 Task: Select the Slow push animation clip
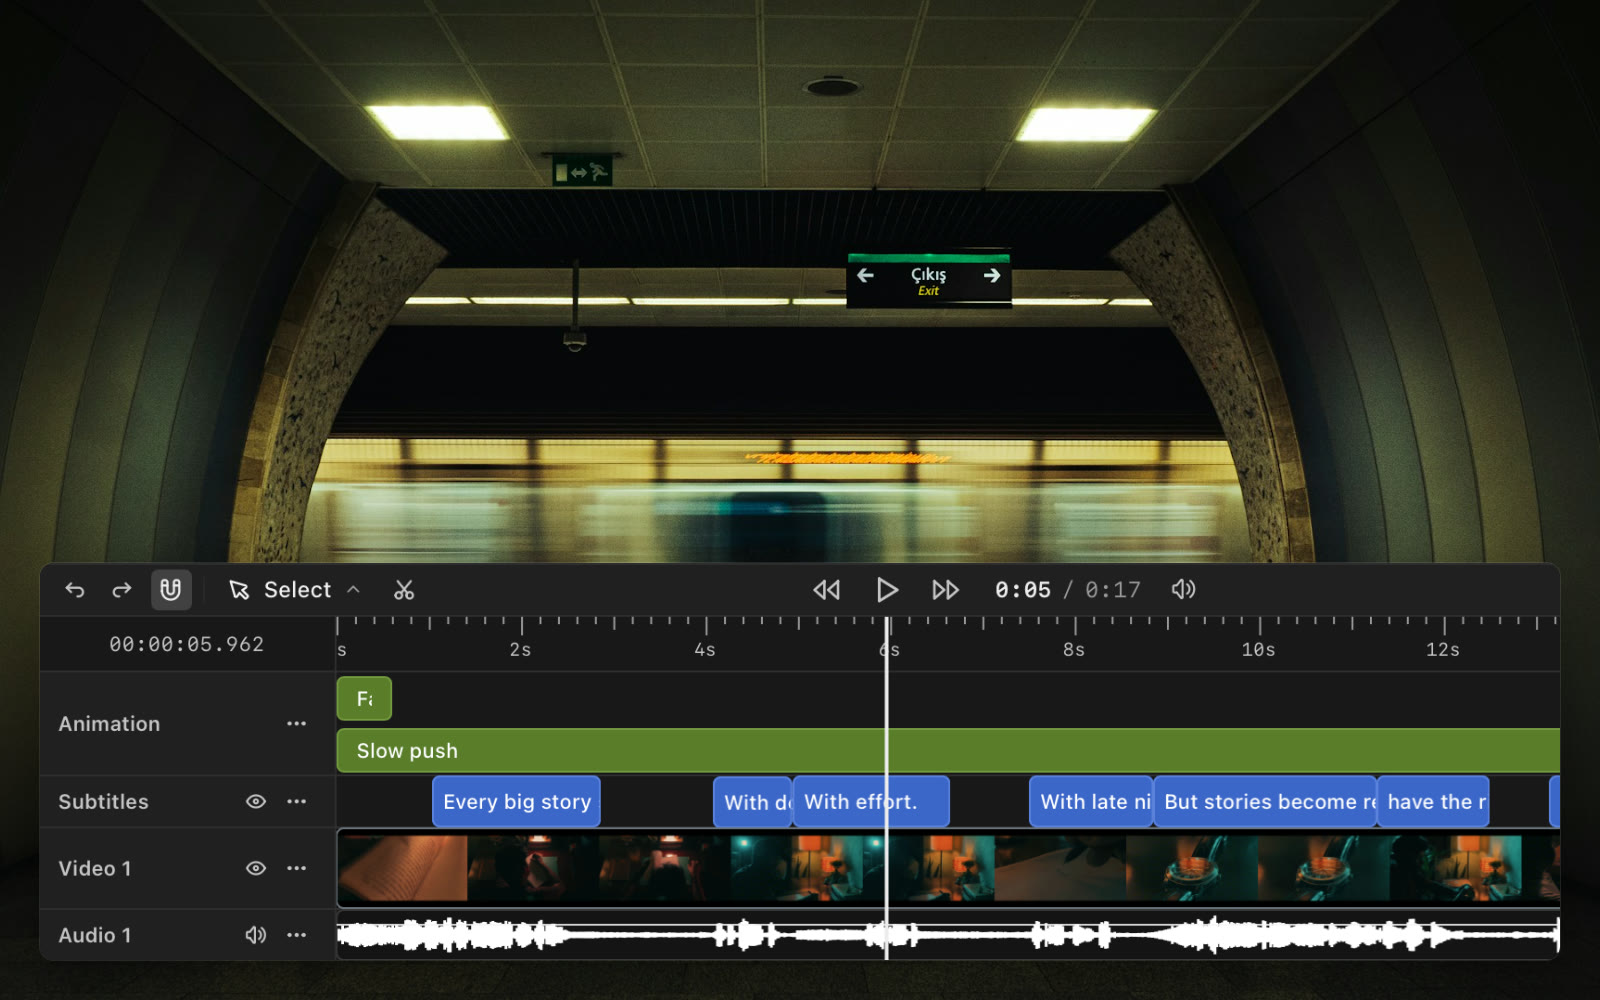click(948, 751)
